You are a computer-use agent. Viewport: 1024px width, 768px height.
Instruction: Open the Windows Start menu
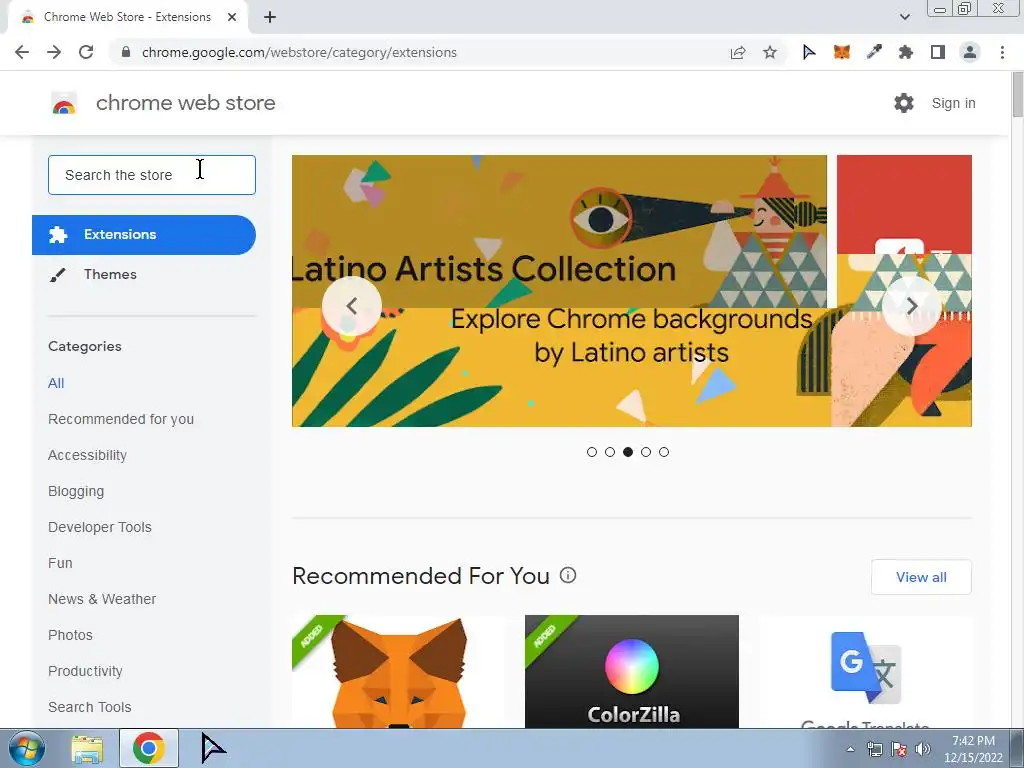pos(26,748)
